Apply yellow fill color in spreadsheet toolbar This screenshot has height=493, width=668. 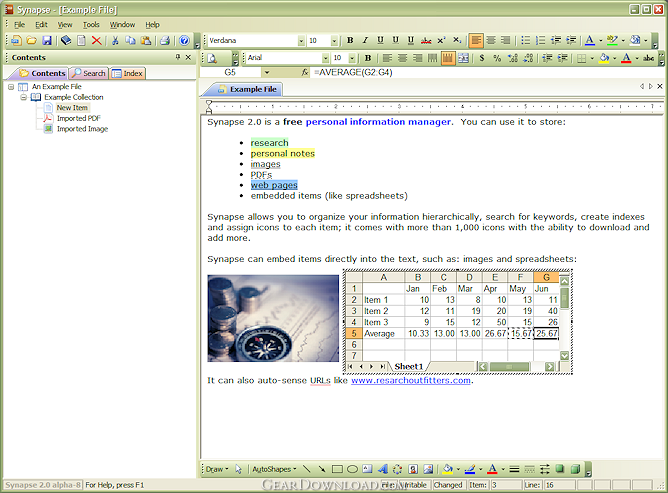click(x=604, y=58)
